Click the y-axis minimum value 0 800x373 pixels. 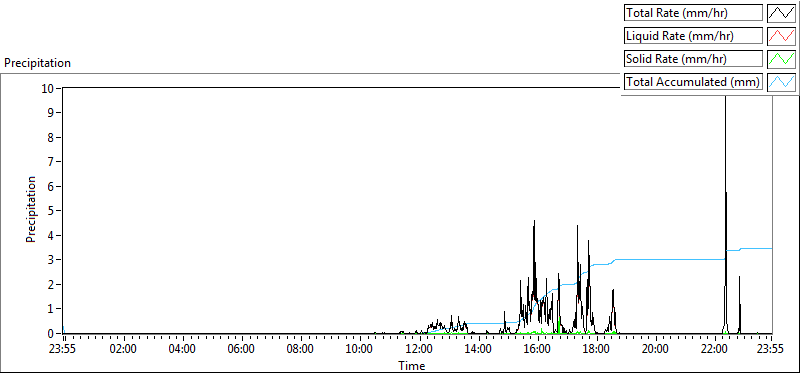point(51,334)
